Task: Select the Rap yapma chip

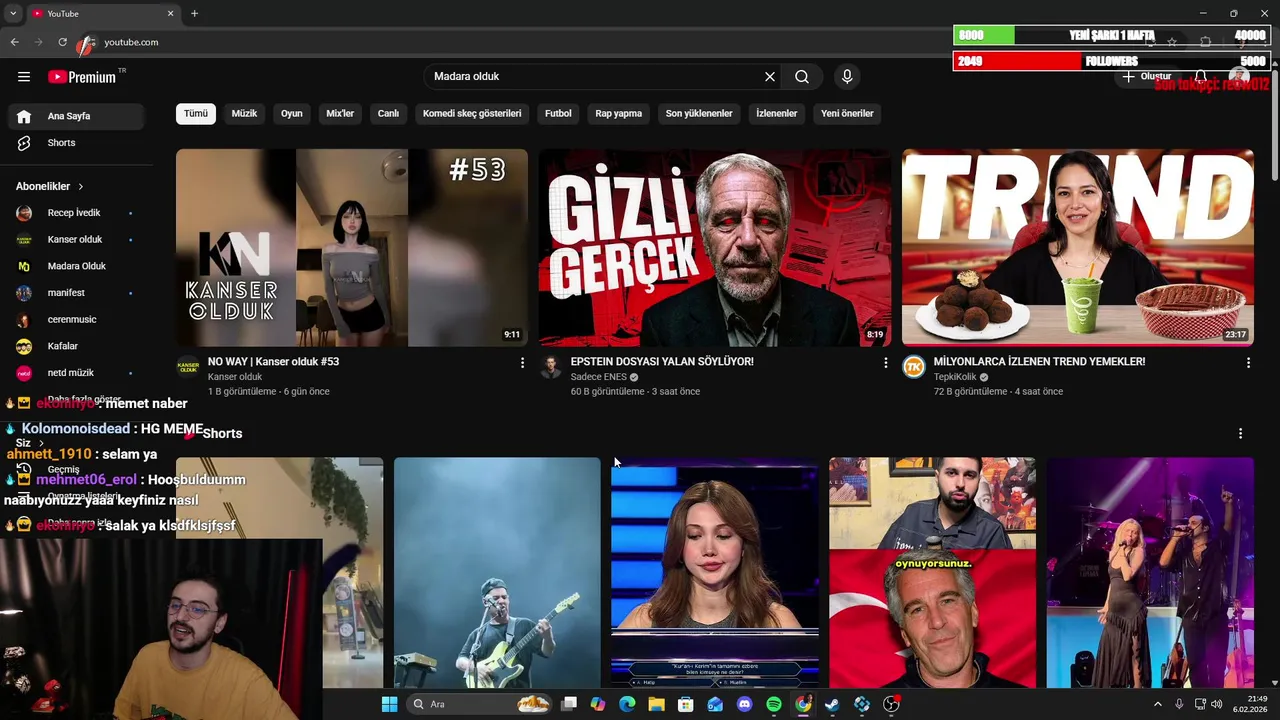Action: pos(619,113)
